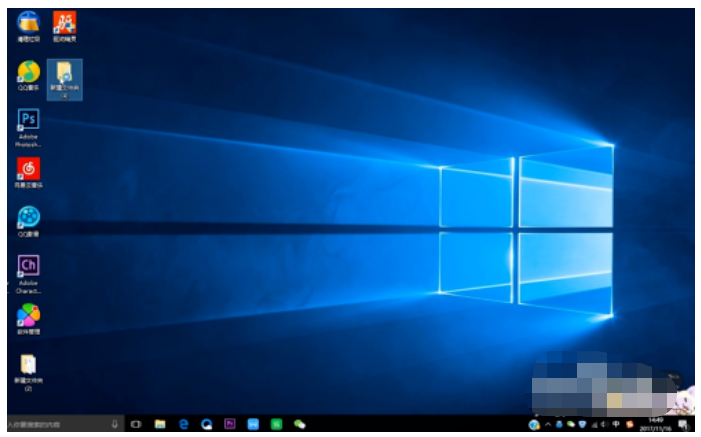The image size is (701, 437).
Task: Open the QQ Music desktop shortcut
Action: pyautogui.click(x=29, y=72)
